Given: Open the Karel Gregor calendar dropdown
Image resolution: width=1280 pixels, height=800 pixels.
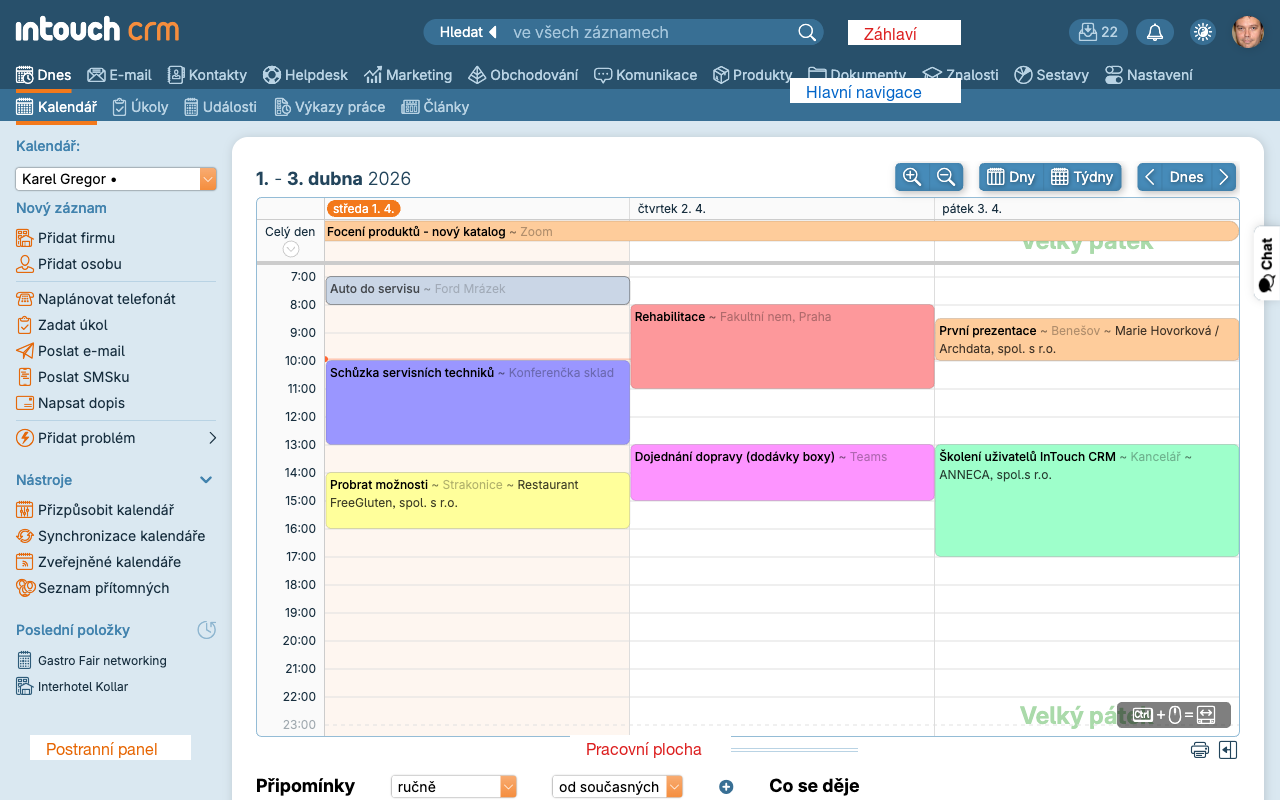Looking at the screenshot, I should click(207, 178).
